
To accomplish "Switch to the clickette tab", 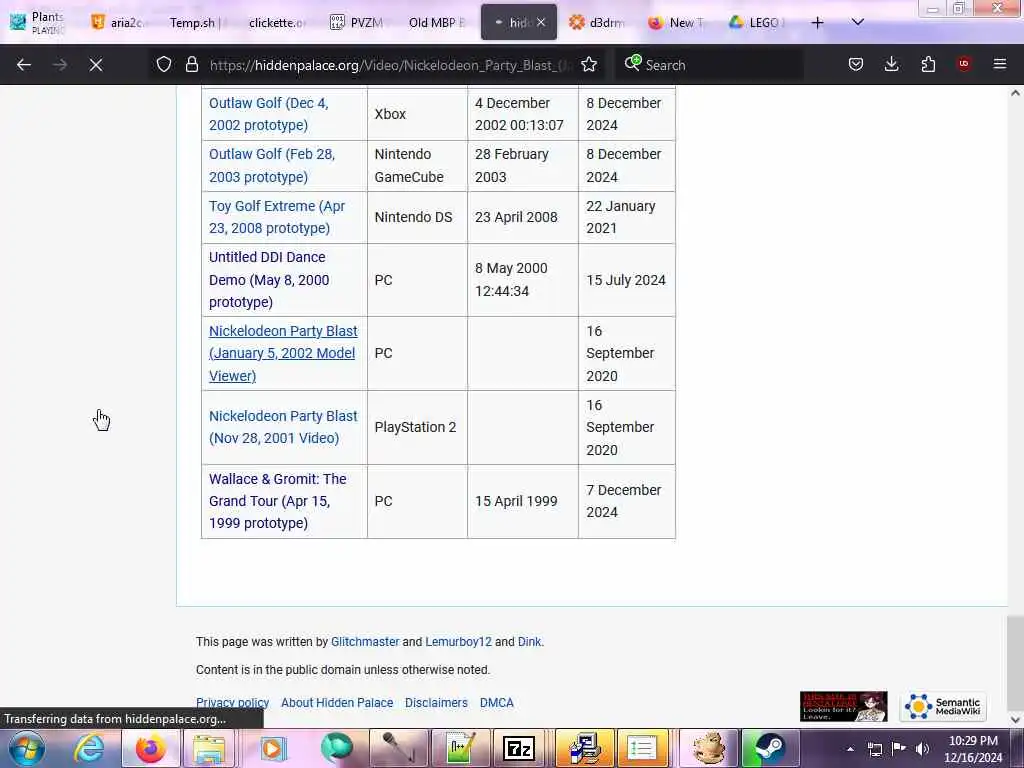I will (276, 23).
